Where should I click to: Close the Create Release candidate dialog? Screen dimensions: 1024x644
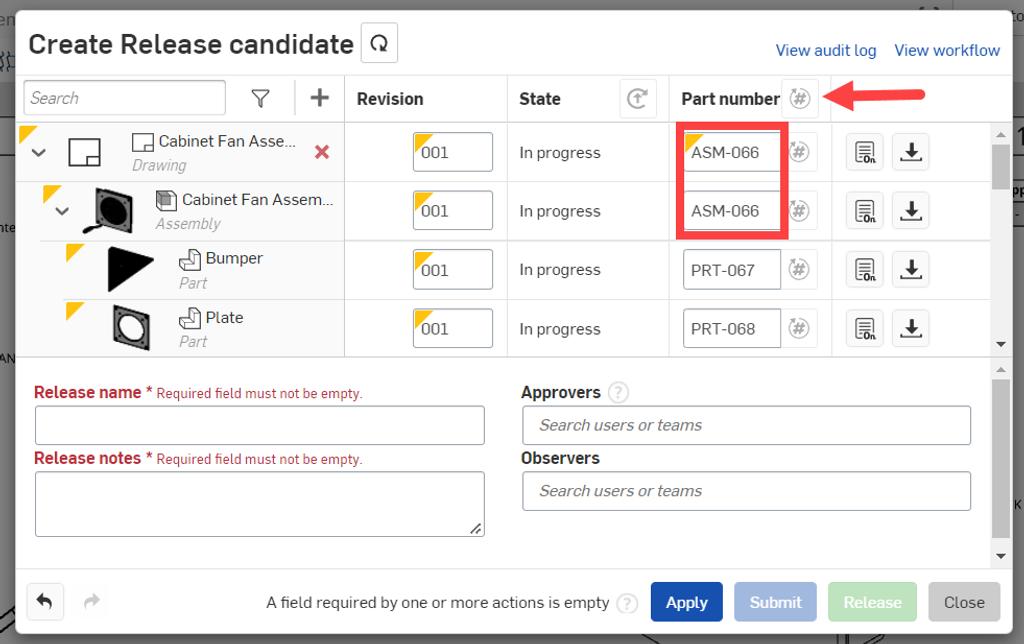963,601
